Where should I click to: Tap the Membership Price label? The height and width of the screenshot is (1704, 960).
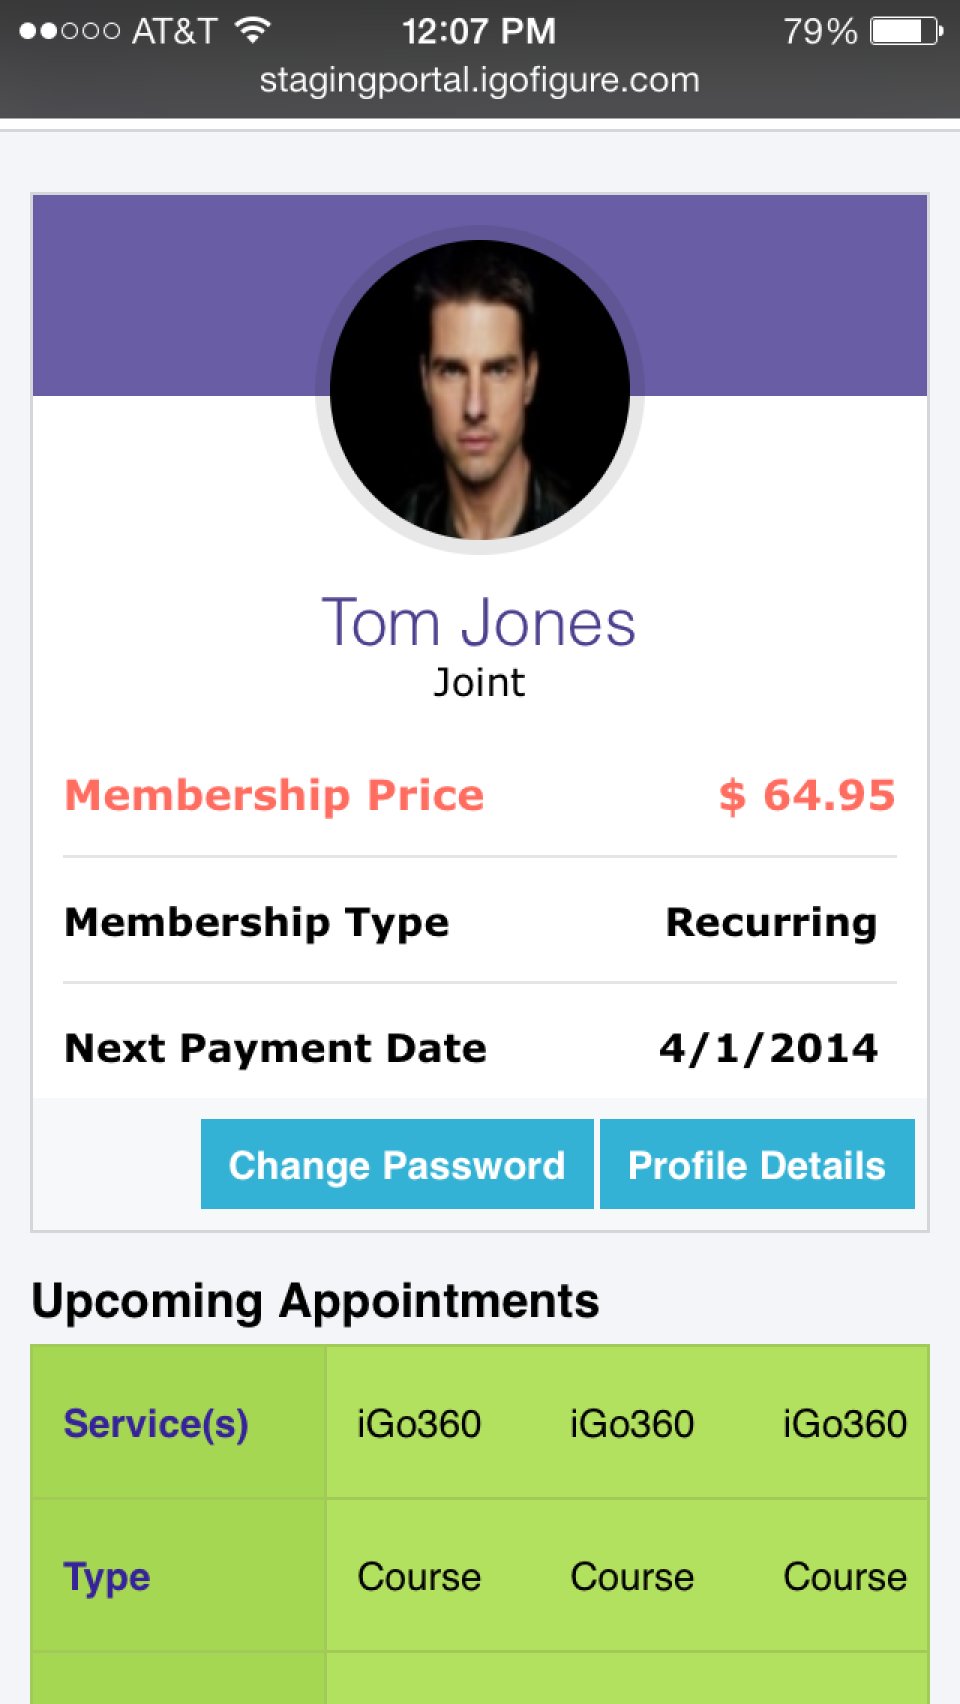274,796
